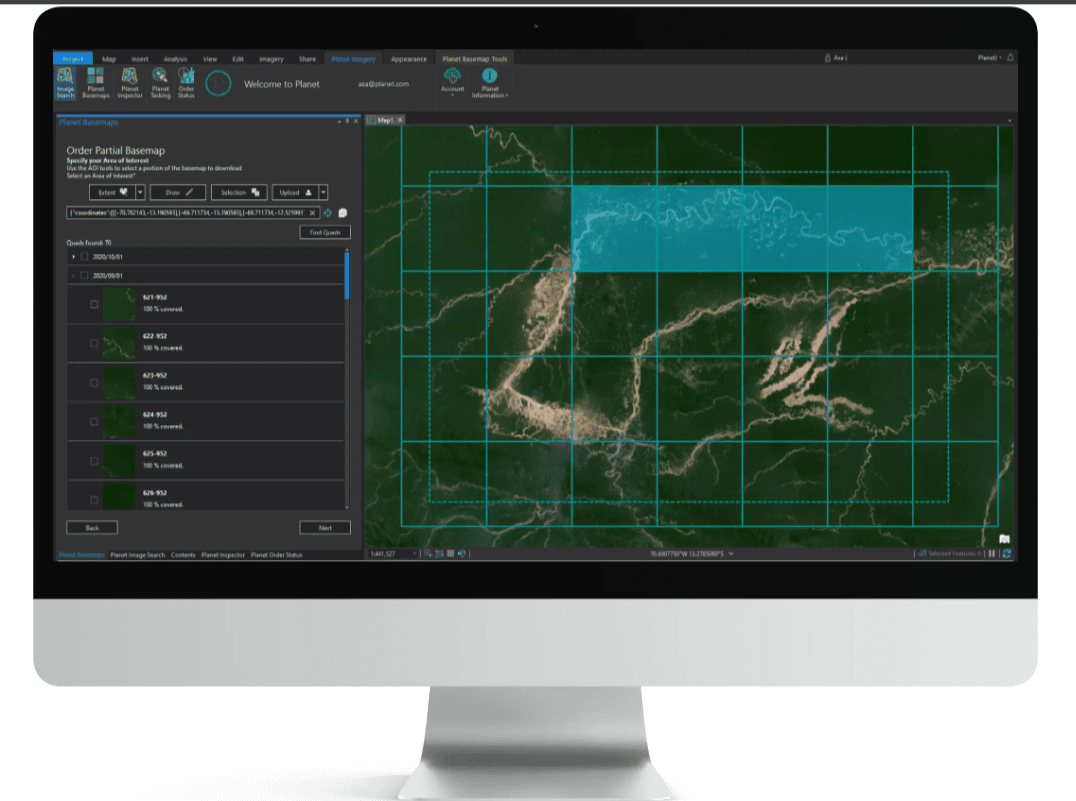Copy the AOI coordinates with clipboard icon

point(342,213)
